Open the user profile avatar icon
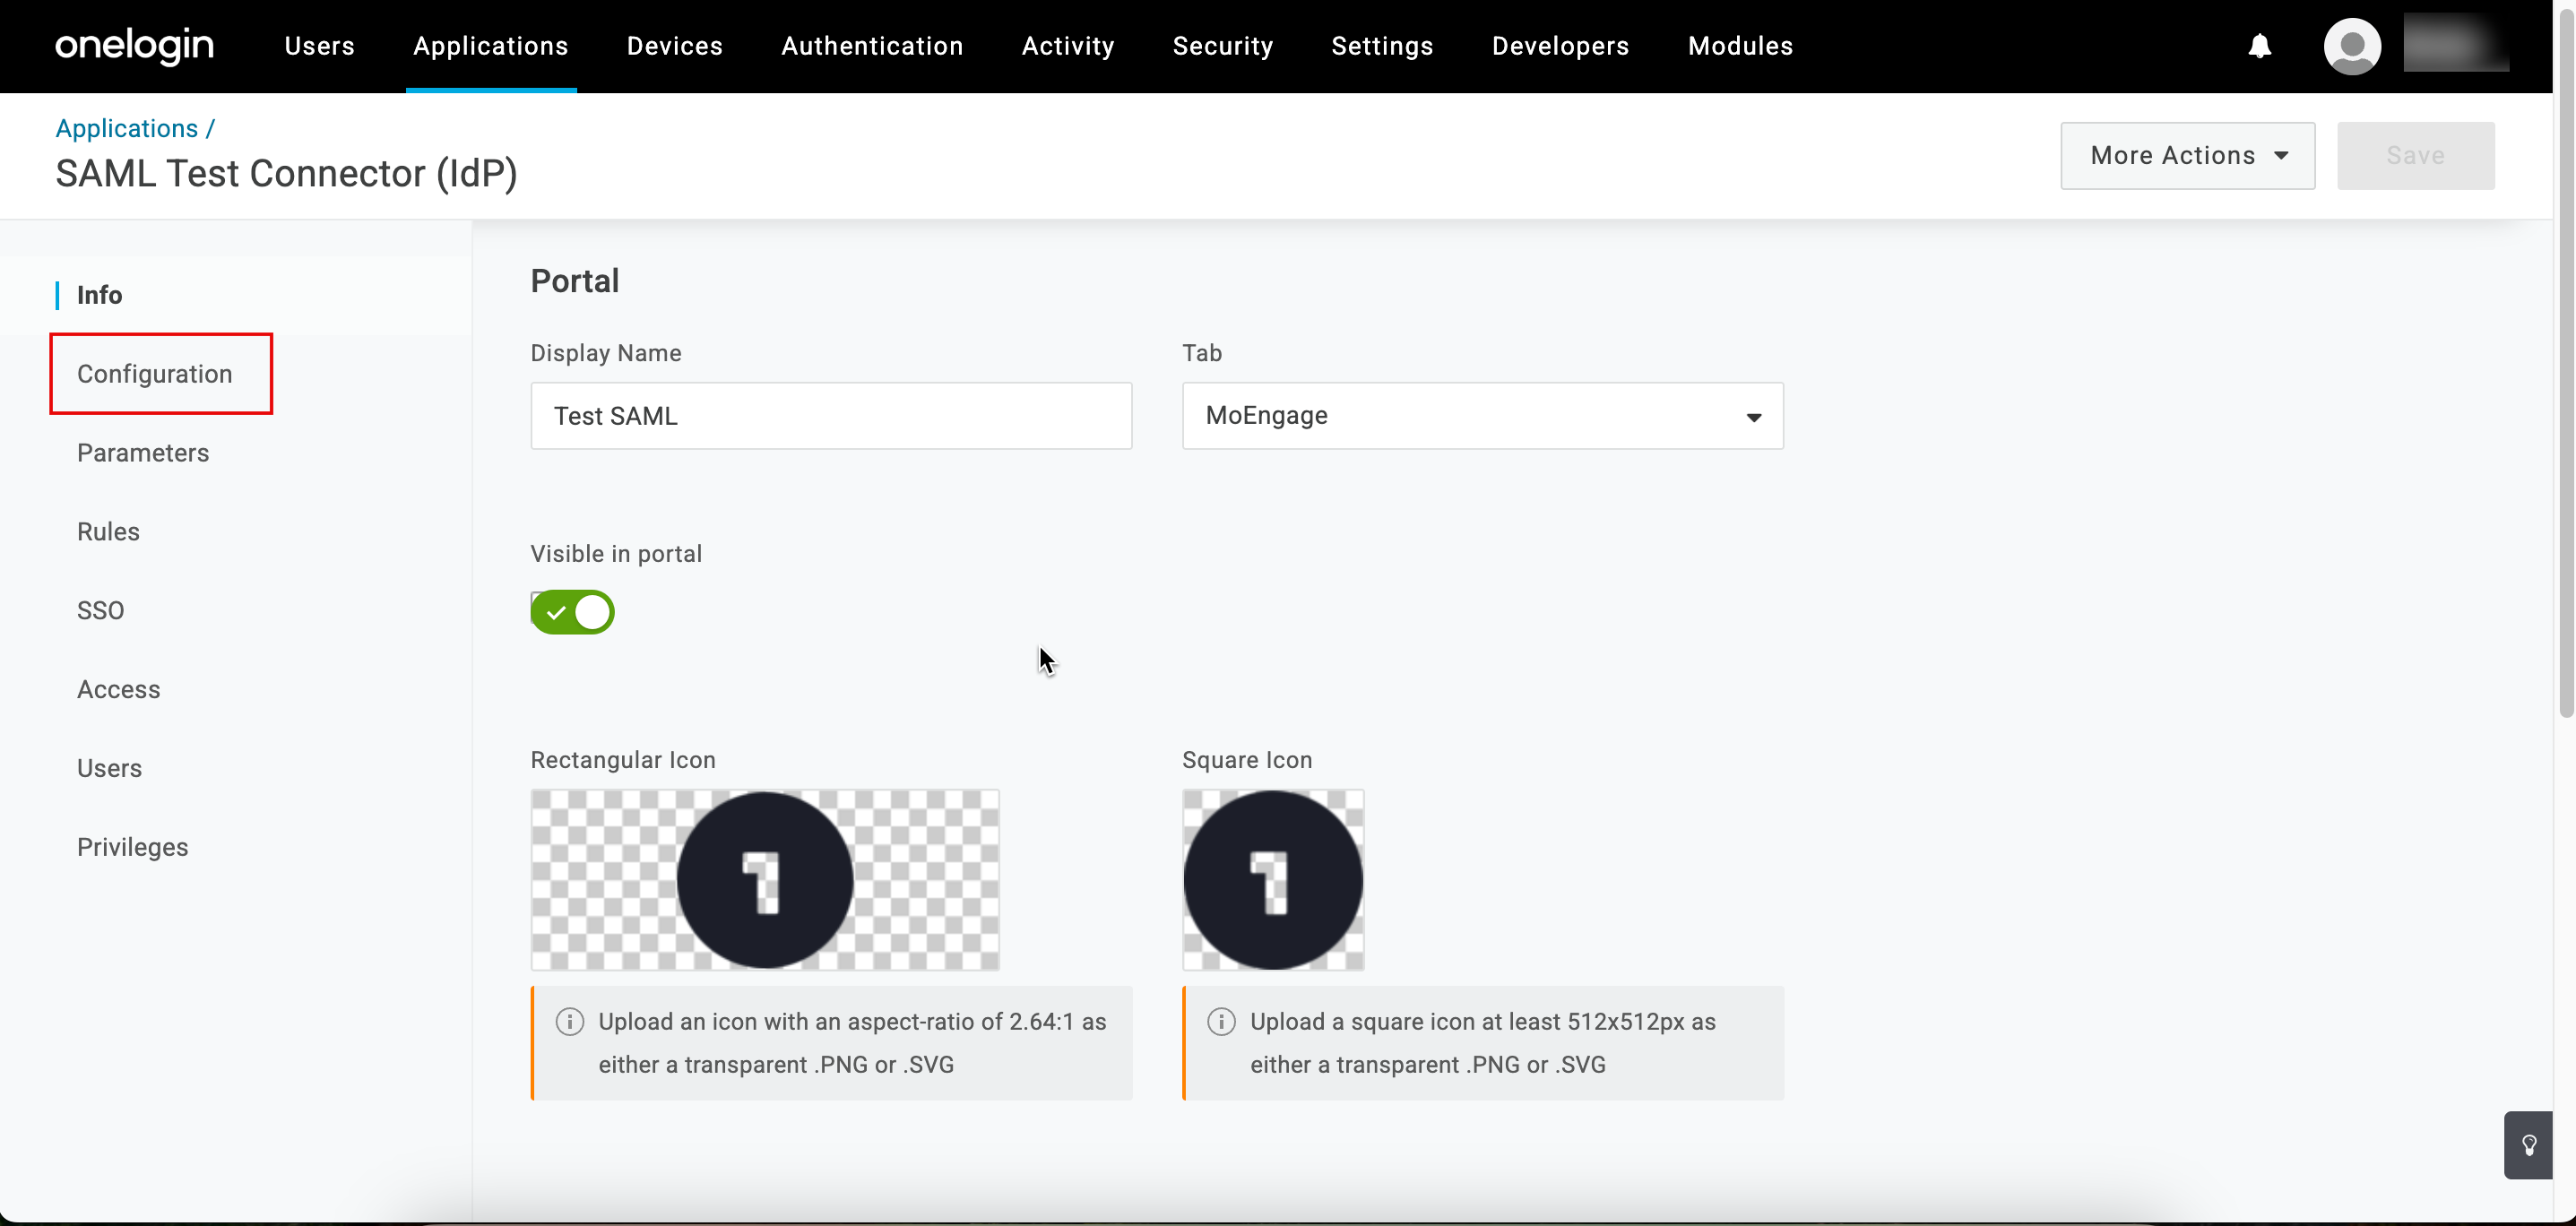Viewport: 2576px width, 1226px height. 2351,46
